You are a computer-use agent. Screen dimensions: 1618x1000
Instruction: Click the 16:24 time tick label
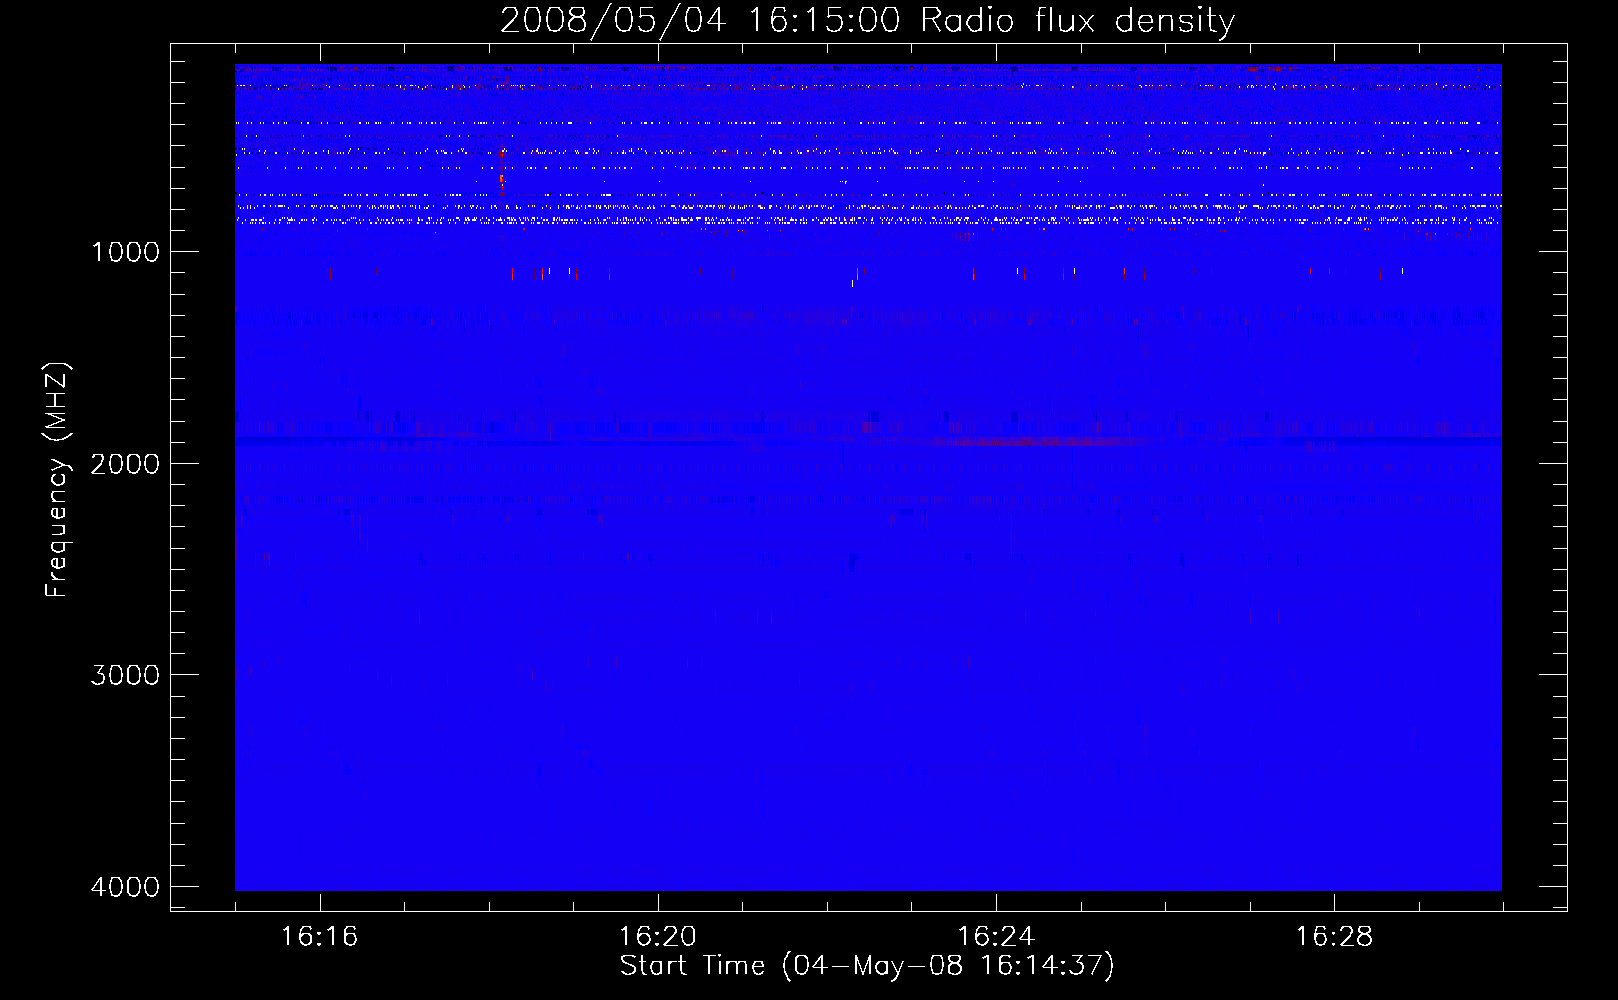[x=996, y=937]
